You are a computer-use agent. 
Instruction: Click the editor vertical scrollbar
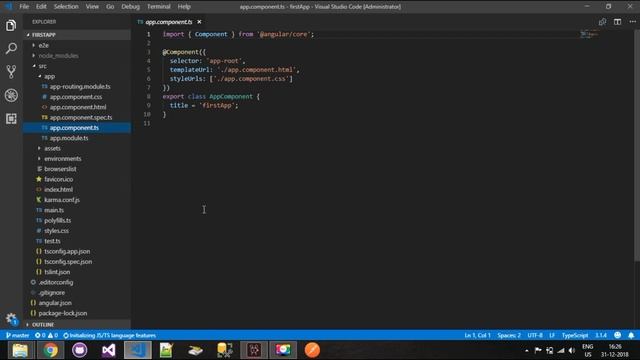click(x=637, y=145)
